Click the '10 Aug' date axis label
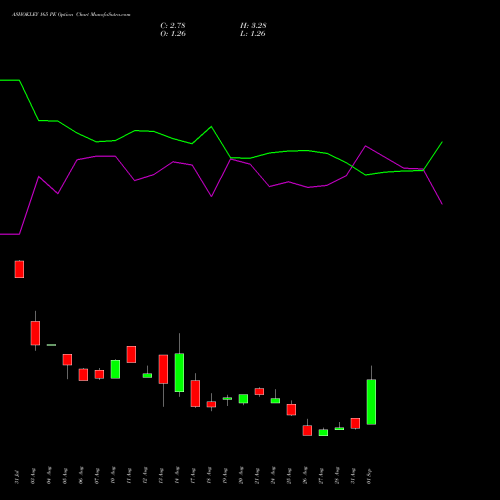The height and width of the screenshot is (500, 500). tap(113, 476)
